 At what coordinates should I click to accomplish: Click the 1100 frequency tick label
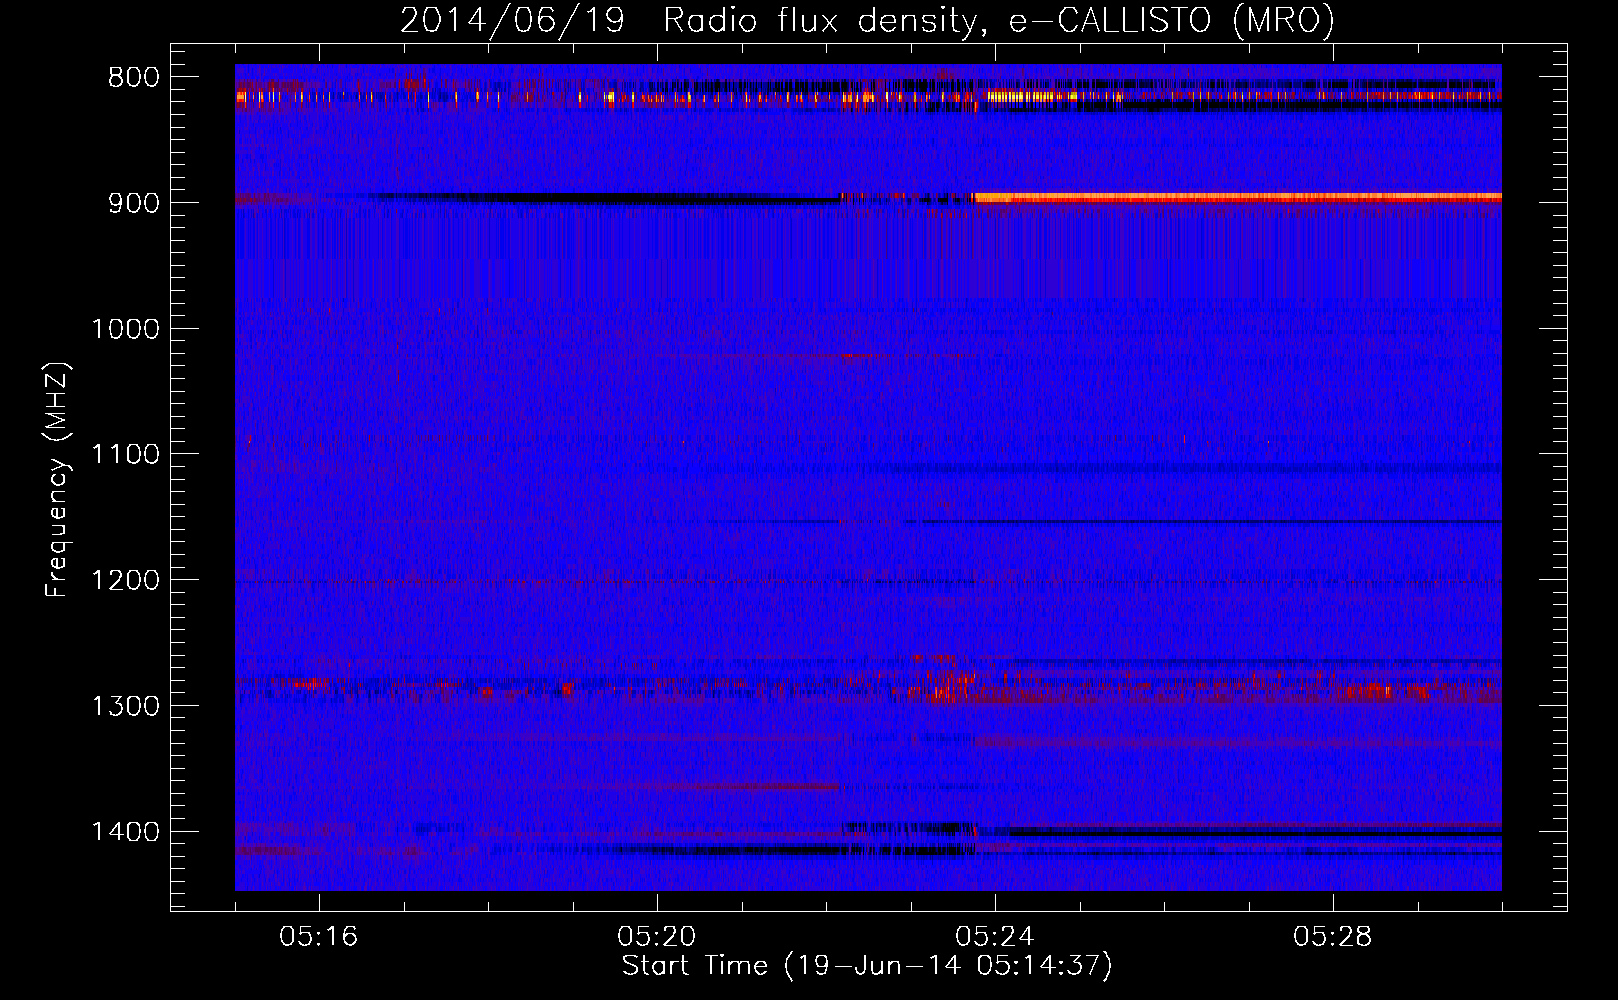[125, 455]
